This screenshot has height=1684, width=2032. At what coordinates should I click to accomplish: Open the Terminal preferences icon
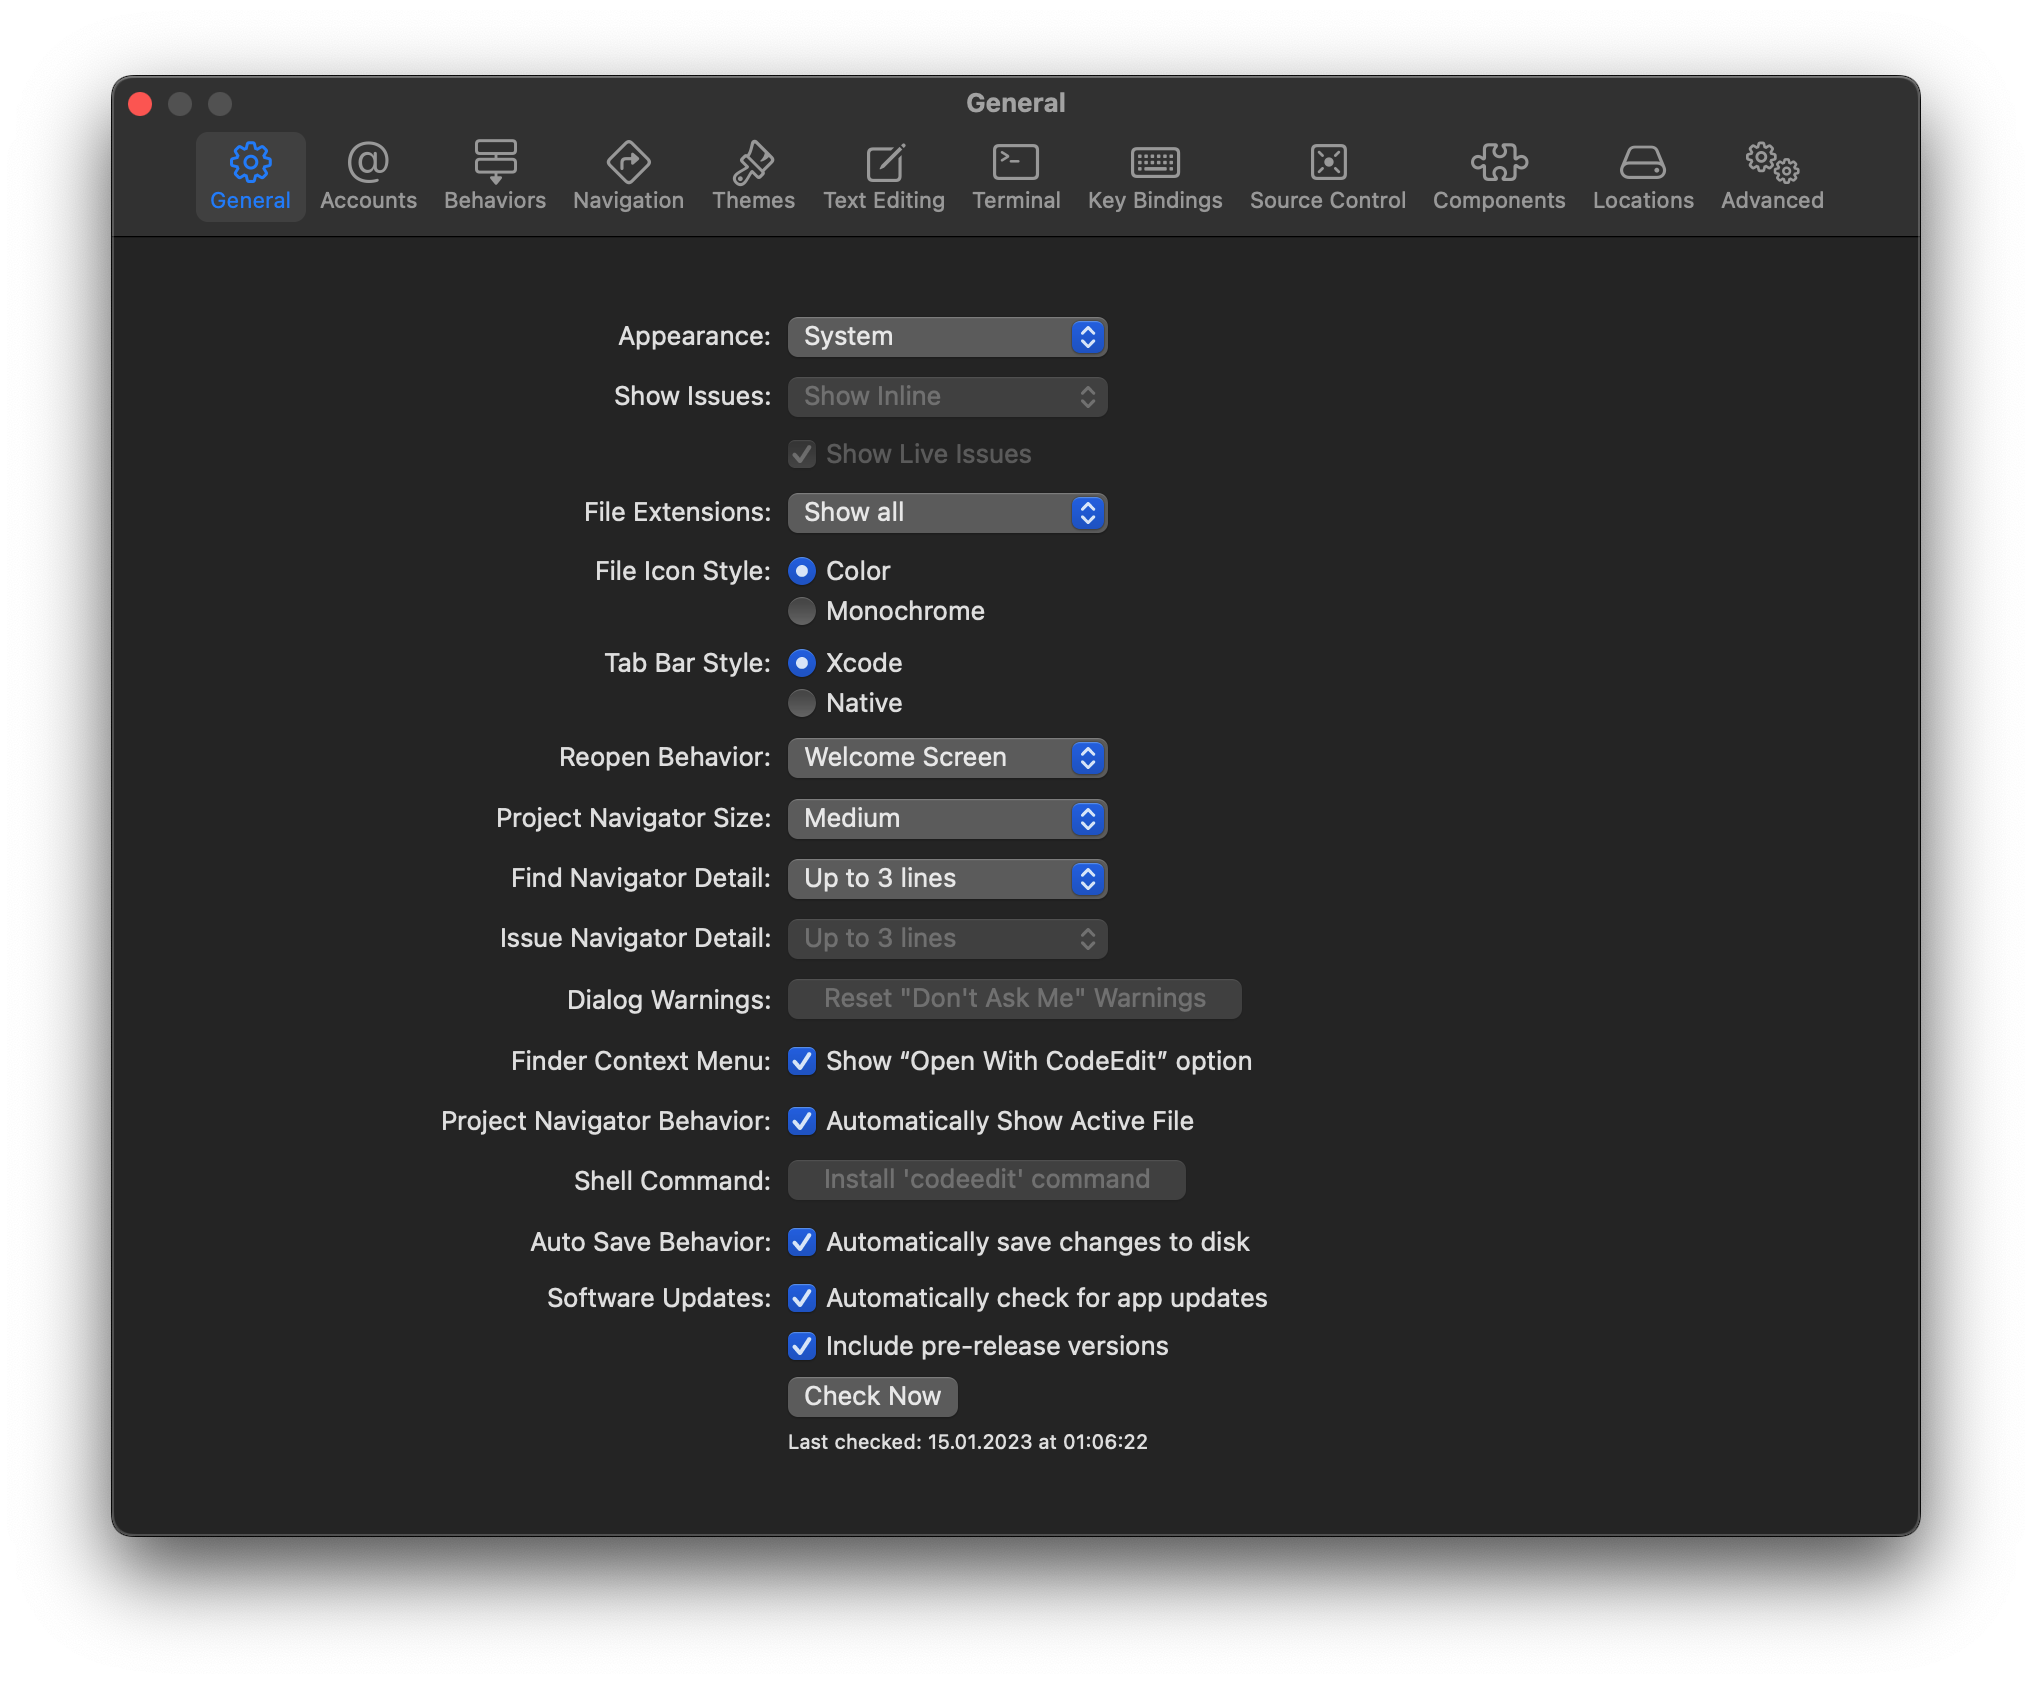pos(1016,163)
